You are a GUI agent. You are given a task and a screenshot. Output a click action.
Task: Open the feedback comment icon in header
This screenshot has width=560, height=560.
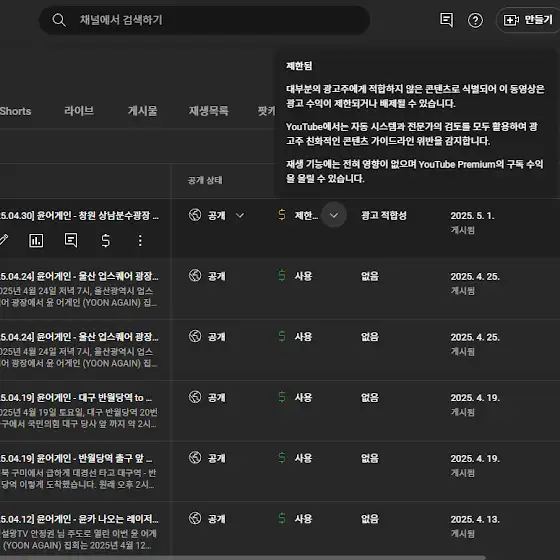(446, 20)
